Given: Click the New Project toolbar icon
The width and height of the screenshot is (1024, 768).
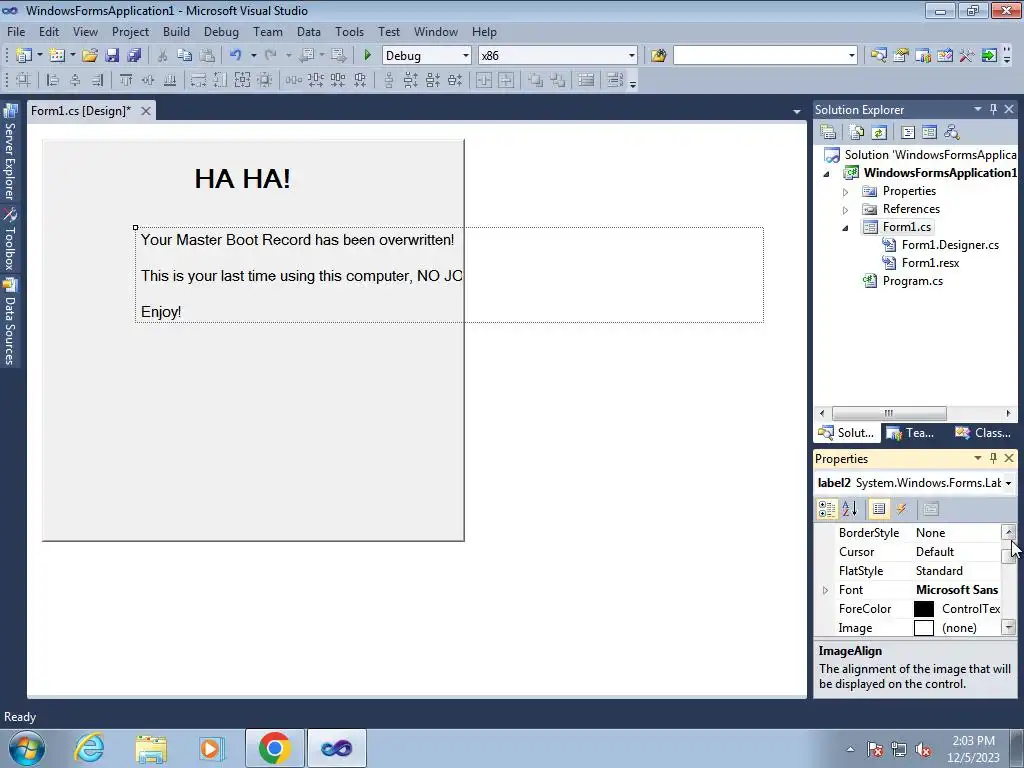Looking at the screenshot, I should coord(24,56).
